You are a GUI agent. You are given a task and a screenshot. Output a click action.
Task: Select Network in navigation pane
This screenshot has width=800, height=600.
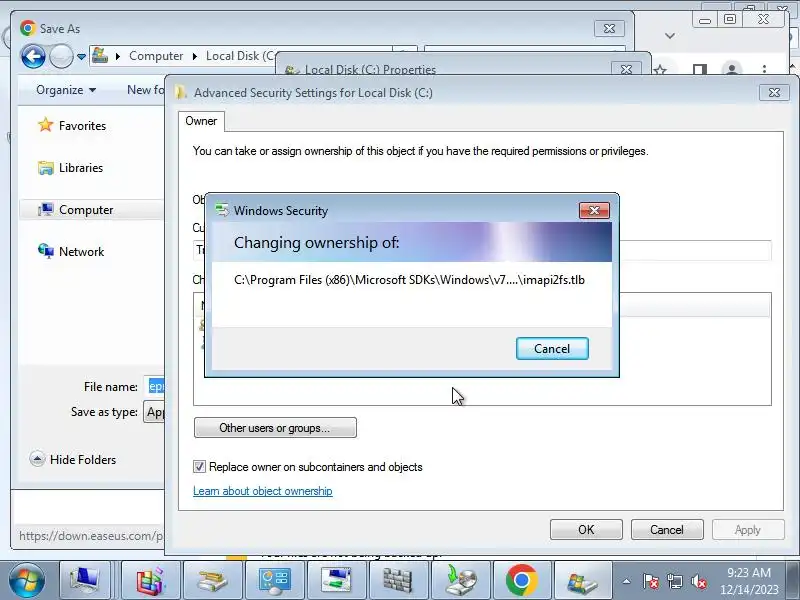point(71,252)
